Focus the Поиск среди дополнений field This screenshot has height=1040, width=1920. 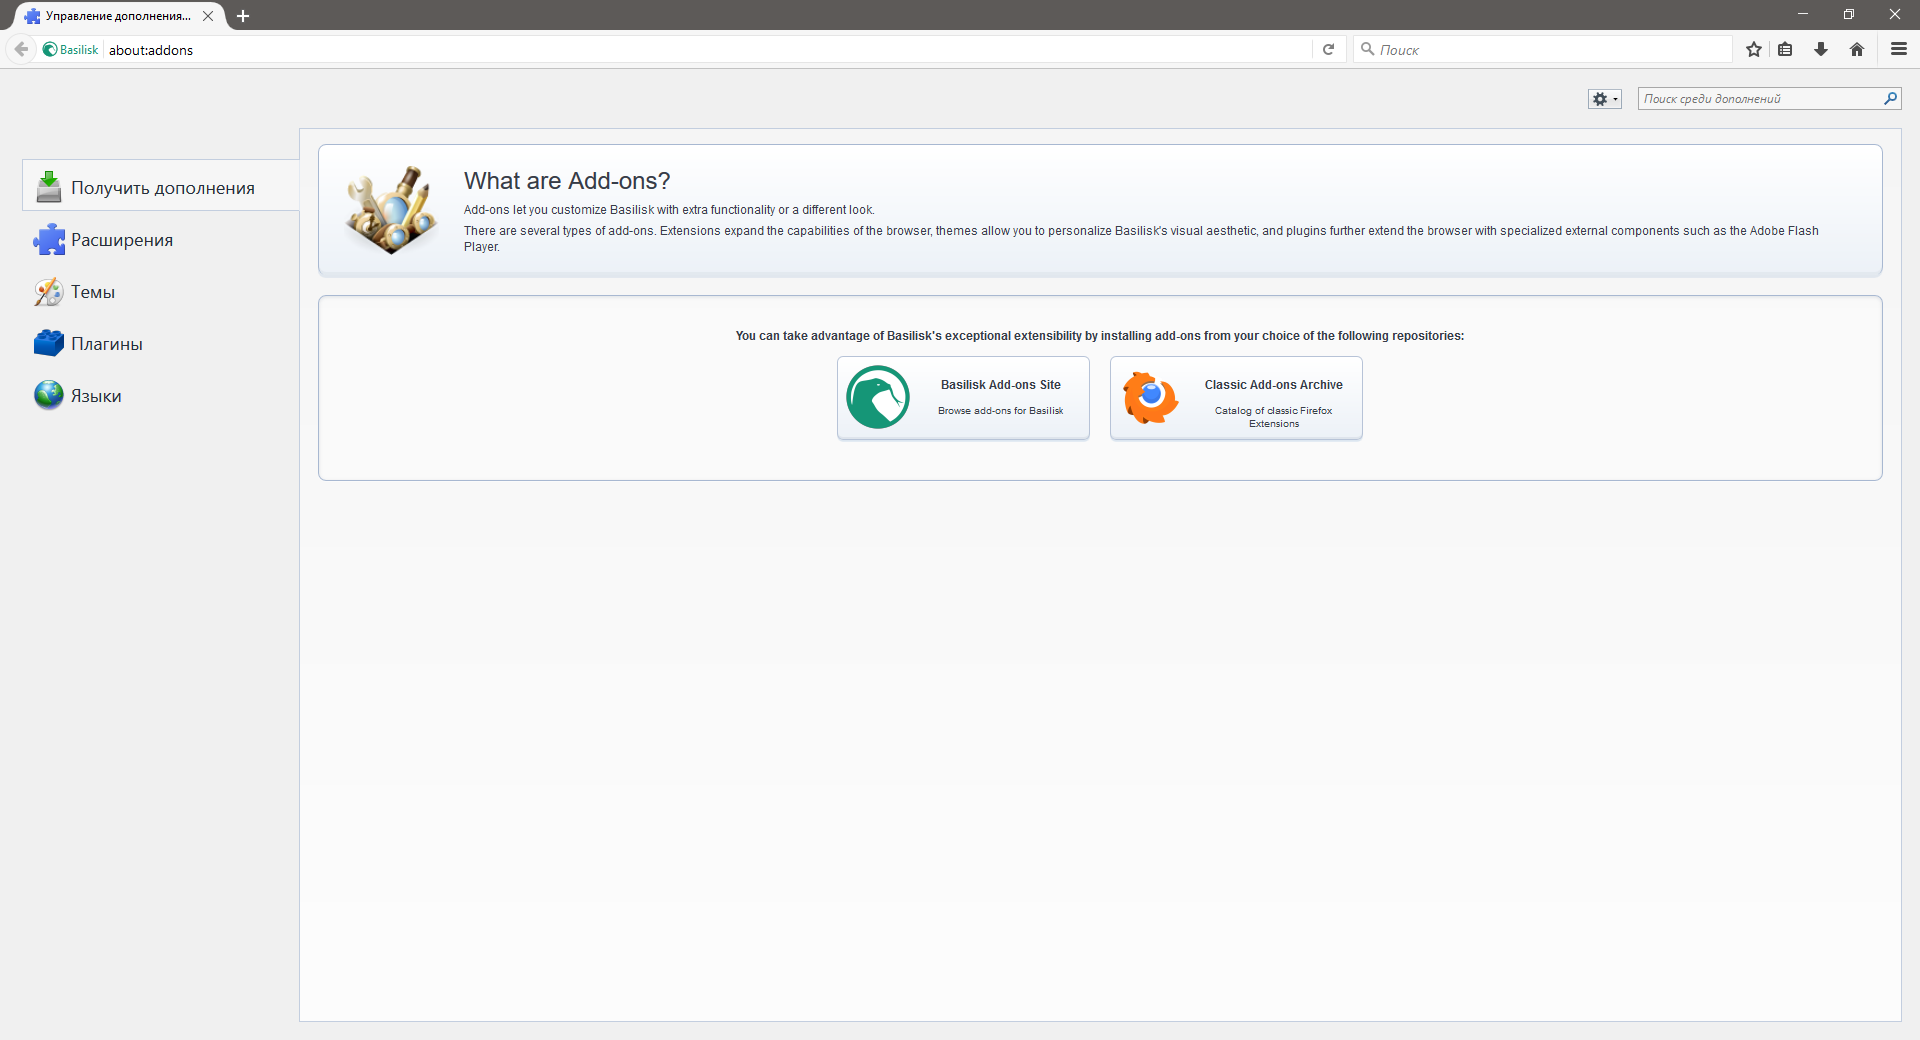(1758, 98)
